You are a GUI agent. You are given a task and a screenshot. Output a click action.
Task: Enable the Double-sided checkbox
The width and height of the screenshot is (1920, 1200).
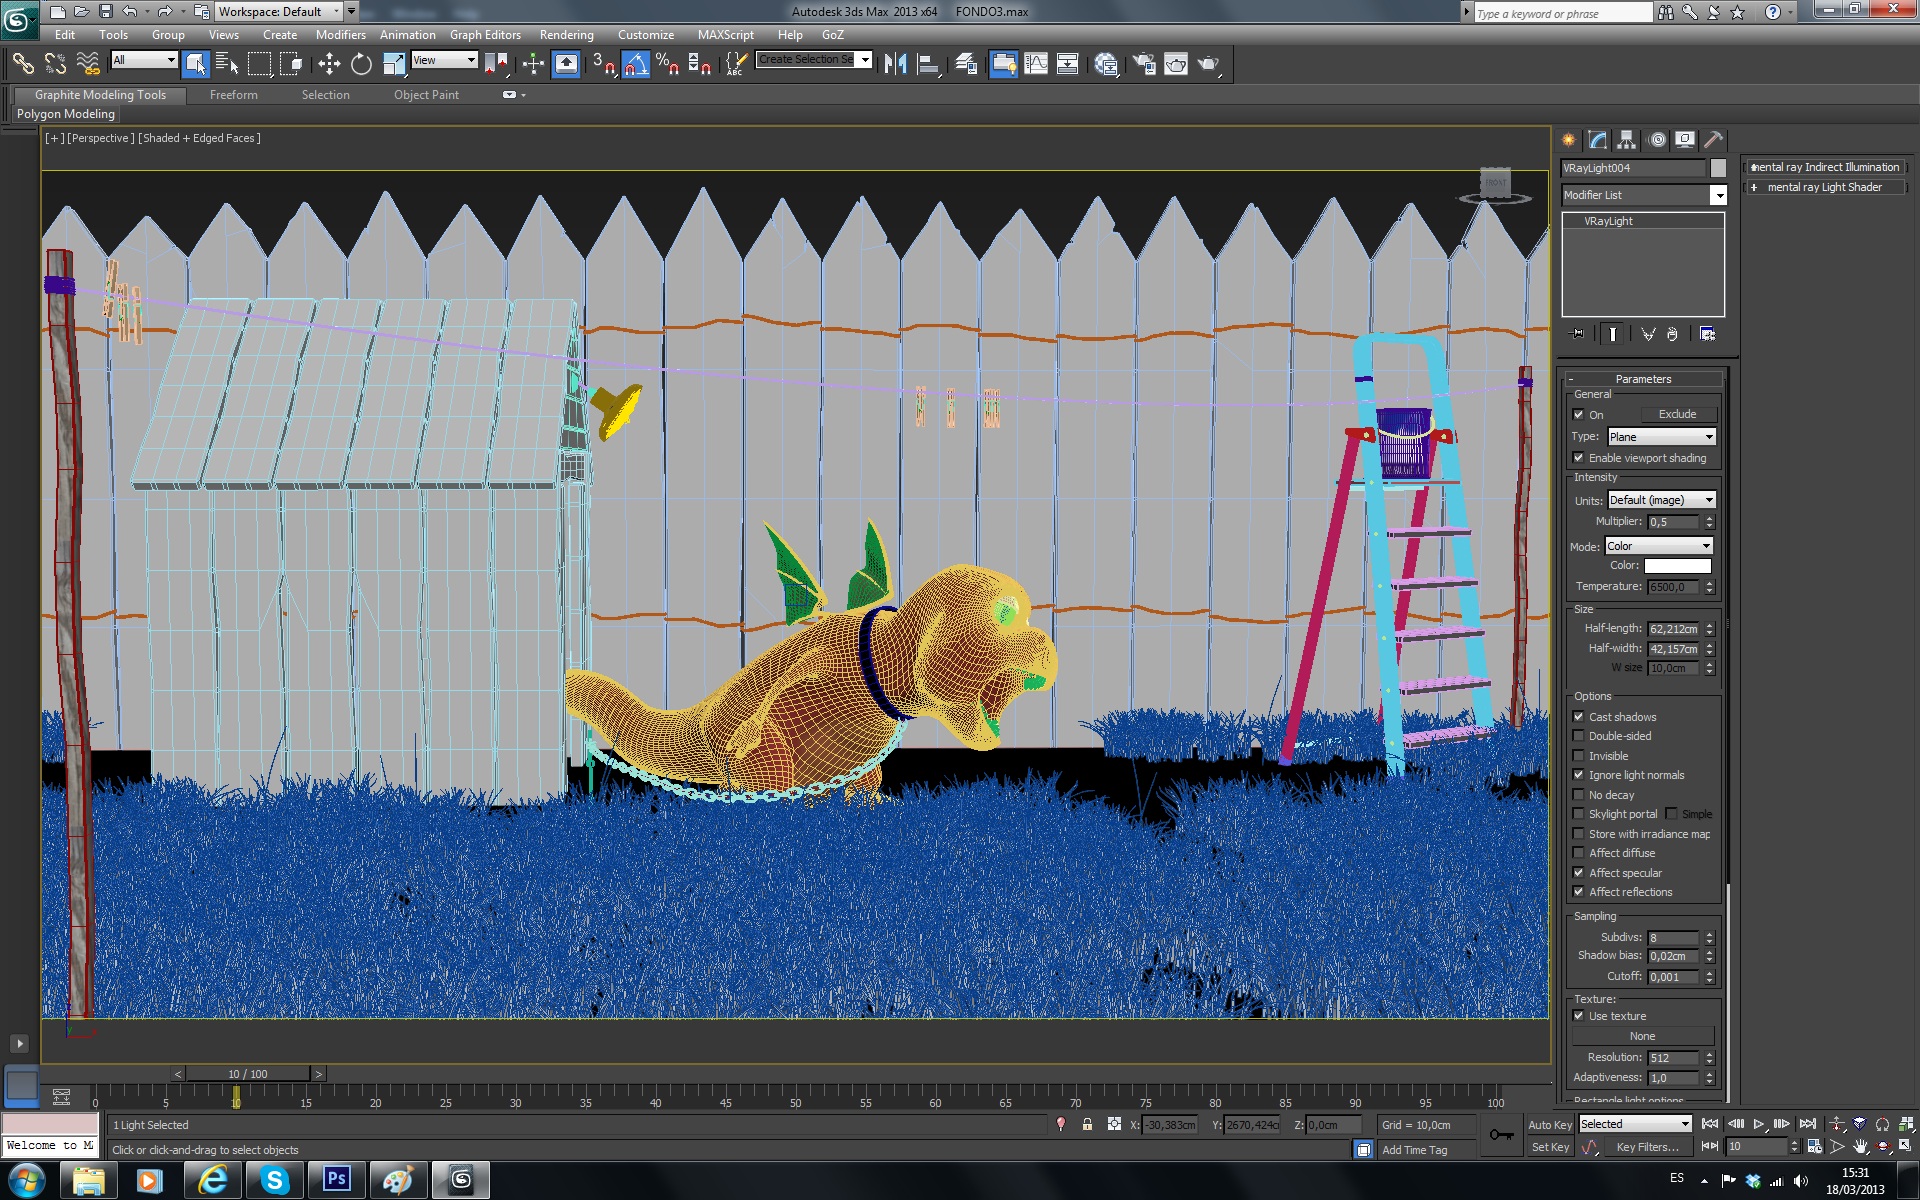1579,736
